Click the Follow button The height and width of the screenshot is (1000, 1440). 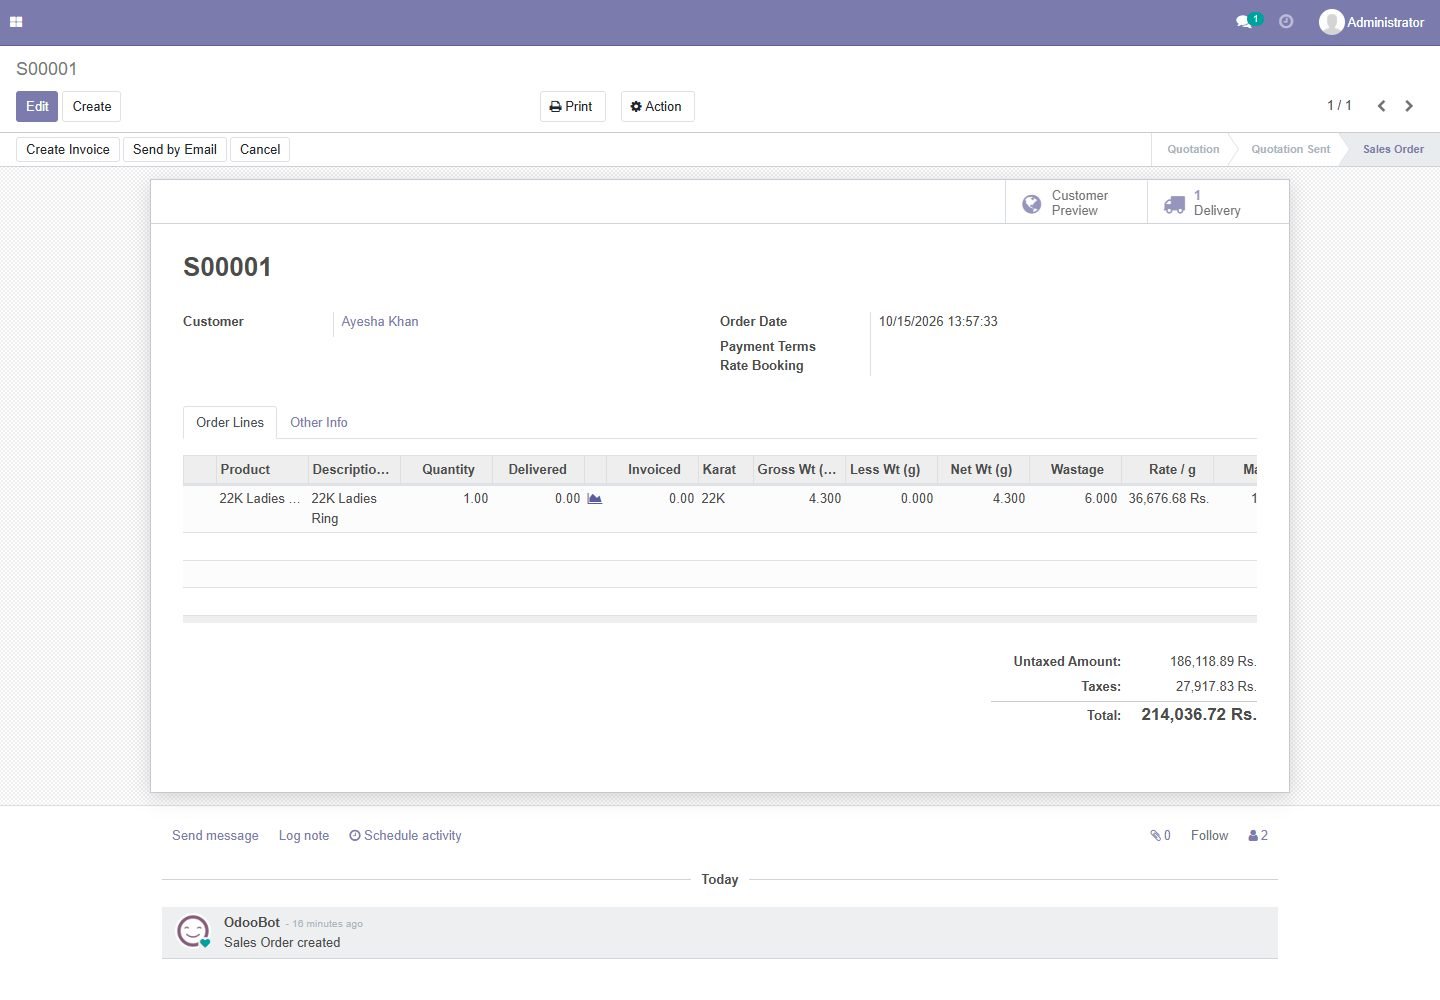(1209, 836)
